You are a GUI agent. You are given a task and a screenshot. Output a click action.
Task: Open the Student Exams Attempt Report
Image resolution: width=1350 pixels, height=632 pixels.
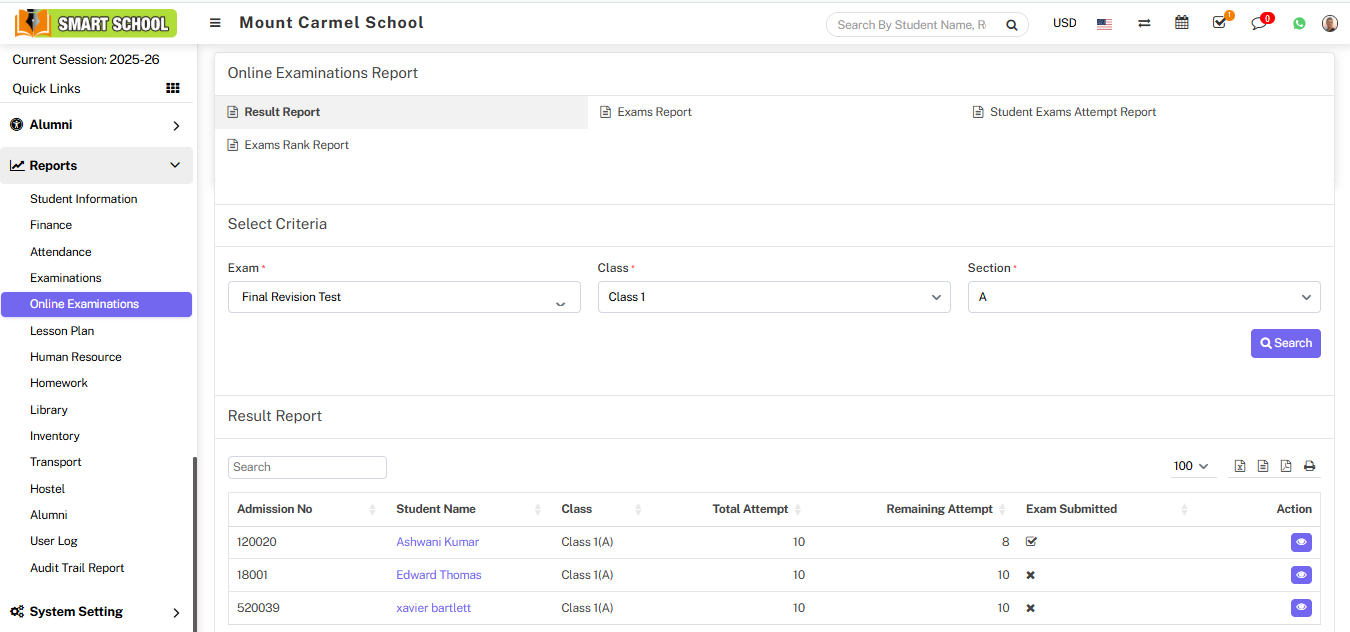click(1073, 111)
